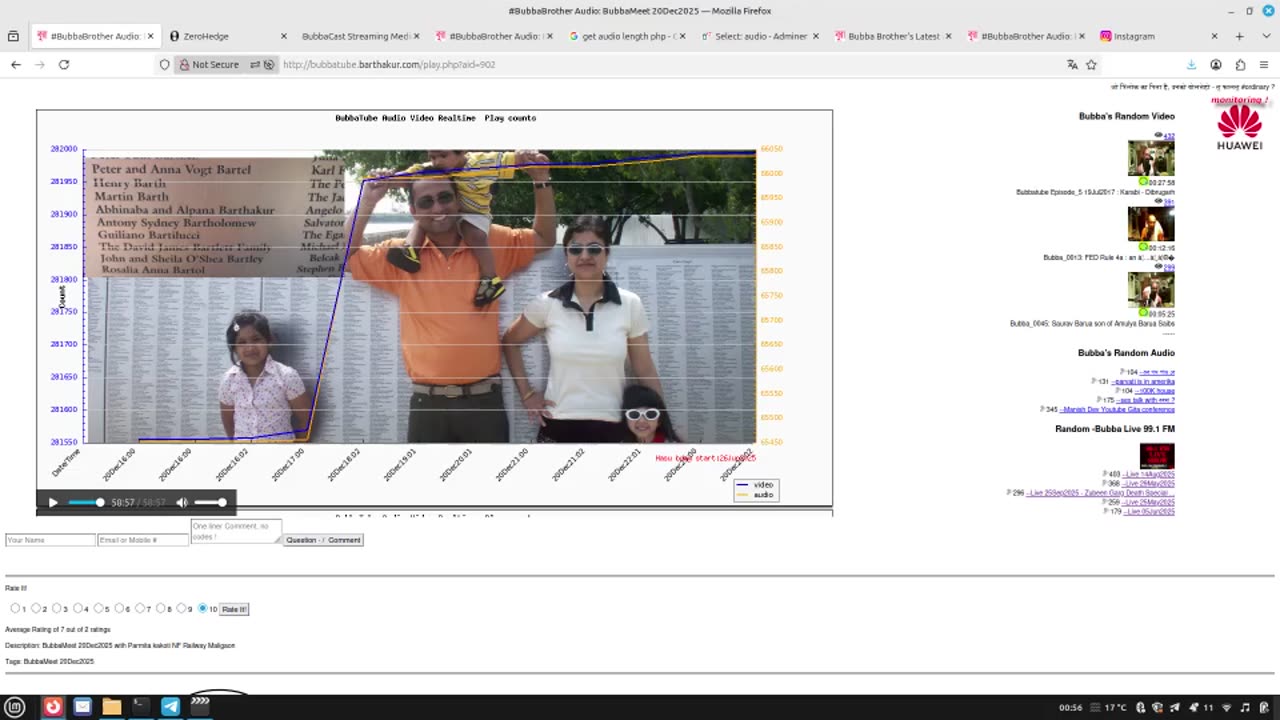Open the file manager folder in taskbar
Viewport: 1280px width, 720px height.
[x=112, y=707]
